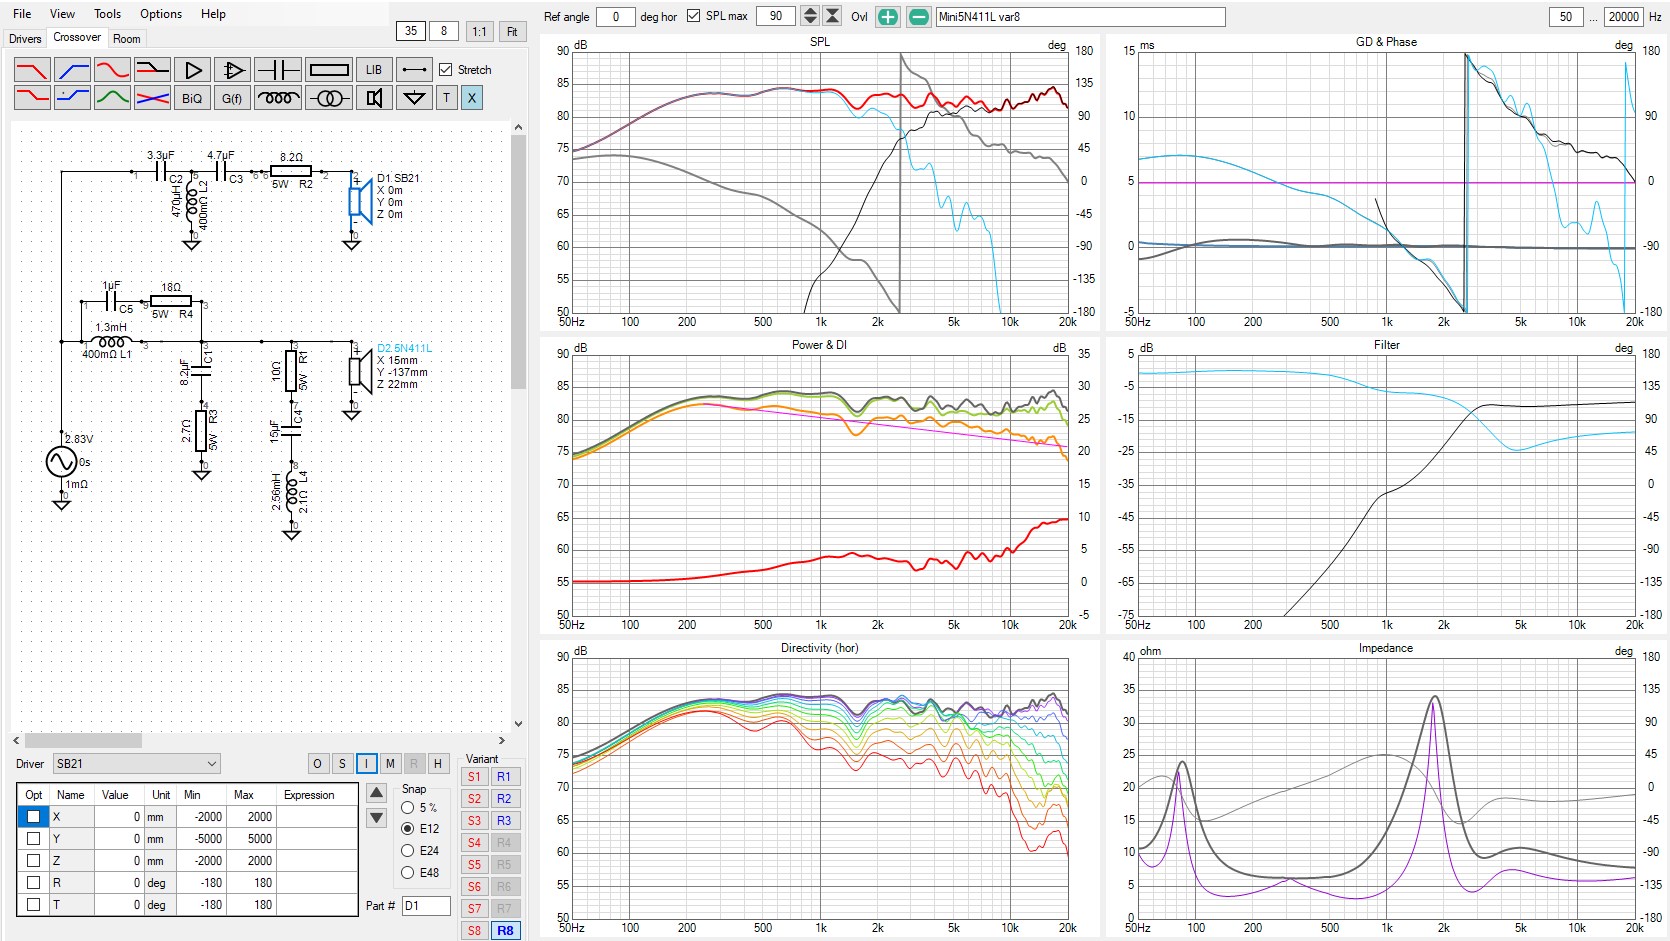Move parameter row down with arrow
The height and width of the screenshot is (941, 1670).
coord(377,818)
